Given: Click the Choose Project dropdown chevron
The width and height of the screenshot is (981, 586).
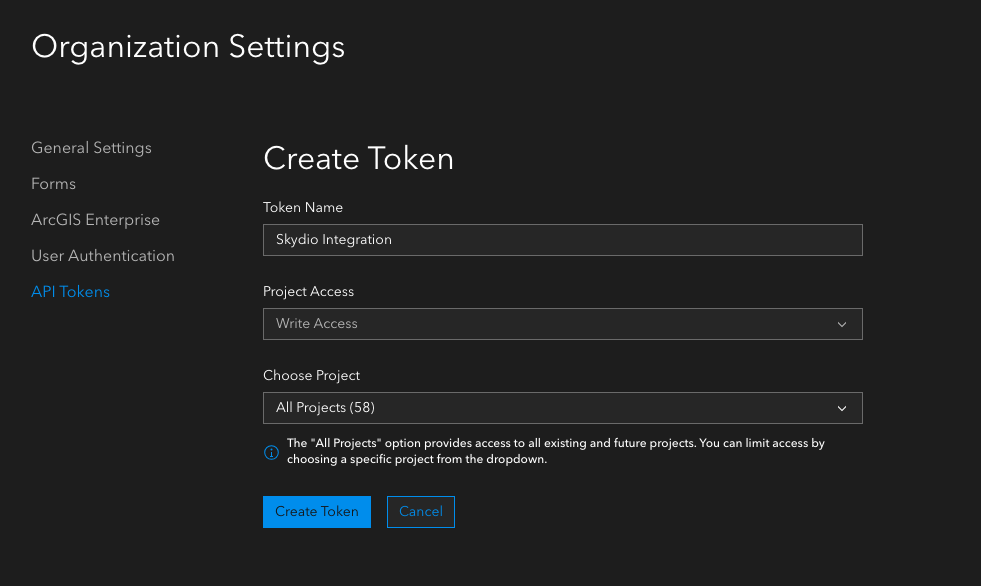Looking at the screenshot, I should click(x=842, y=408).
